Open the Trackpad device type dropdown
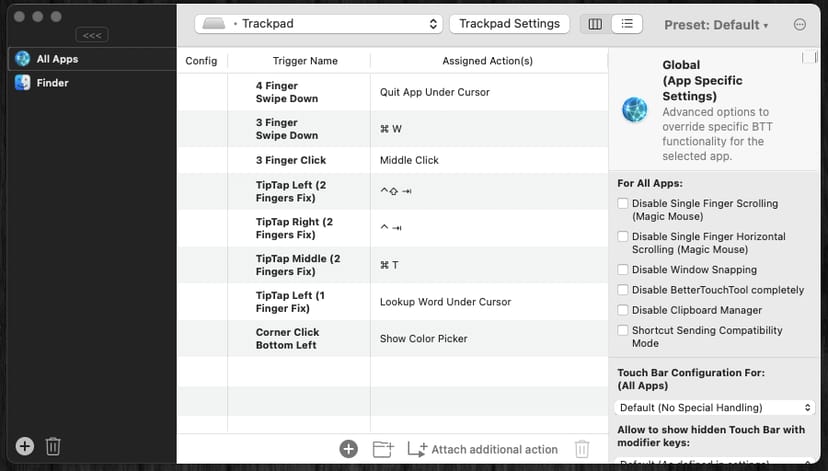This screenshot has height=471, width=828. tap(319, 24)
